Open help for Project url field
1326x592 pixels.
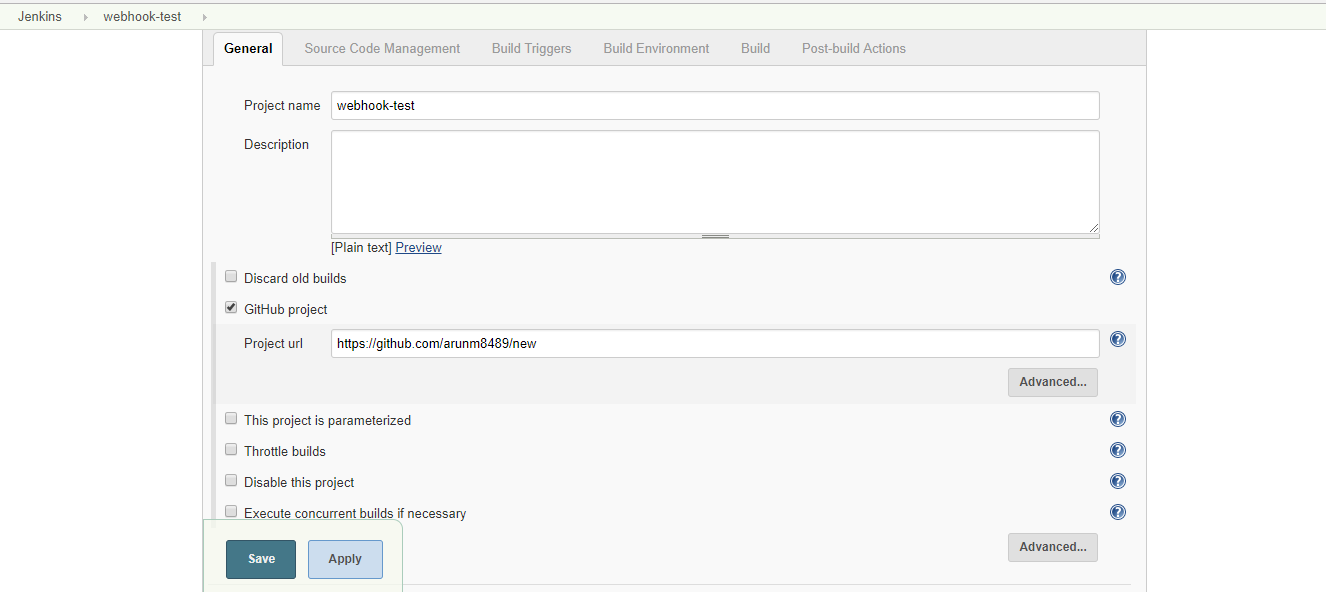coord(1117,339)
